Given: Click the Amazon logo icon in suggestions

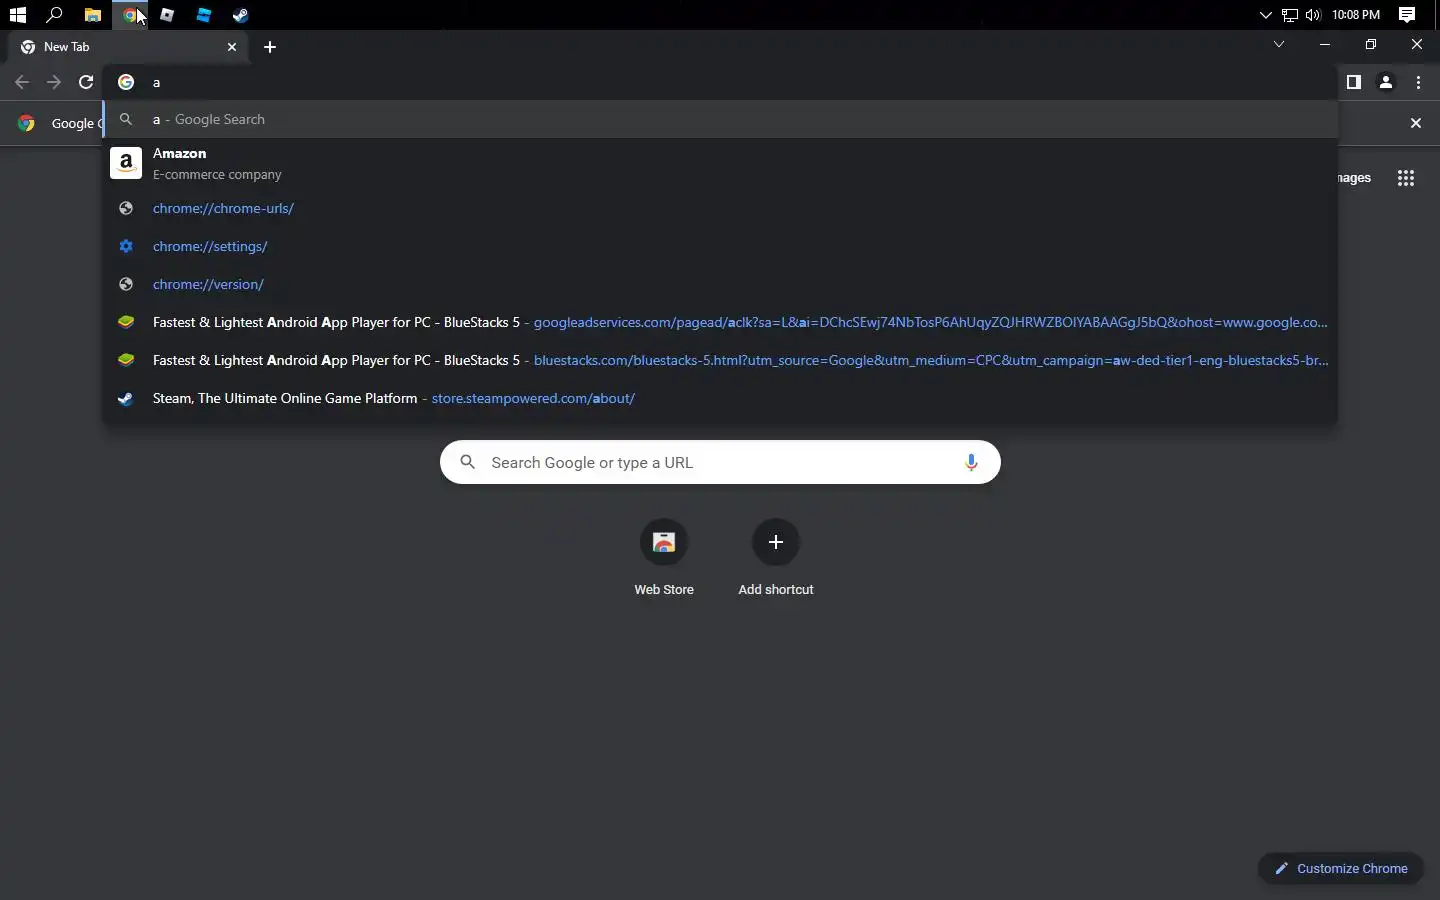Looking at the screenshot, I should point(126,163).
